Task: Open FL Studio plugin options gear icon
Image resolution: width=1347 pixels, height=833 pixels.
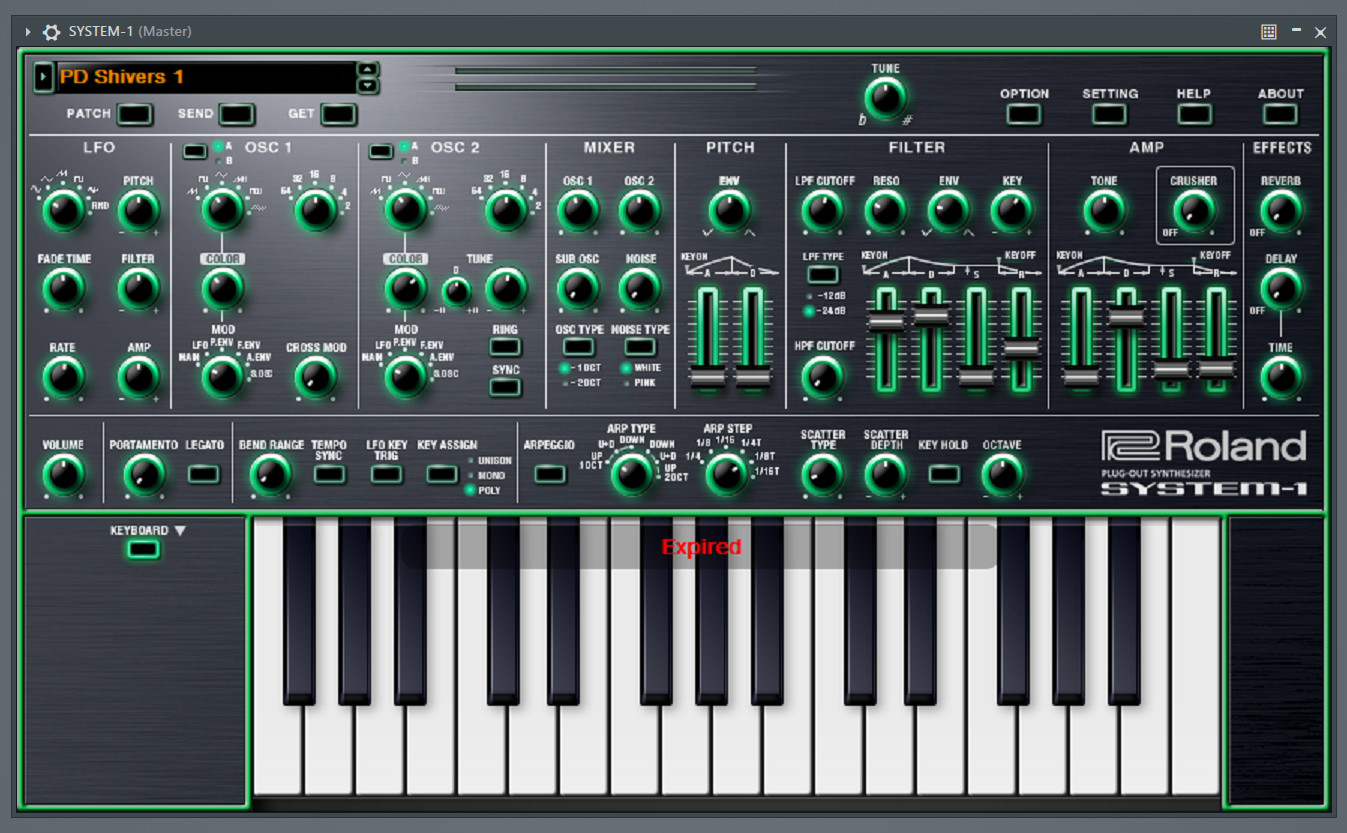Action: tap(51, 32)
